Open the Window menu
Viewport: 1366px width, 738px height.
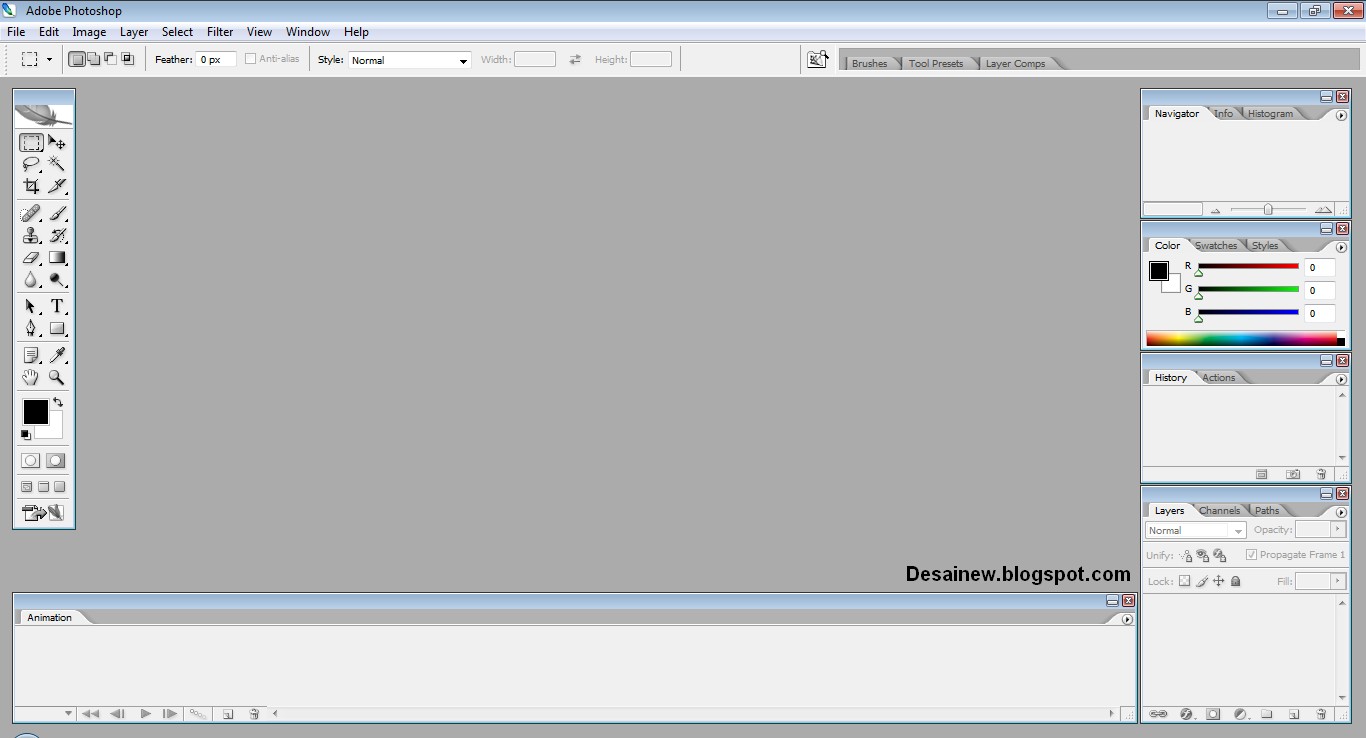(308, 32)
